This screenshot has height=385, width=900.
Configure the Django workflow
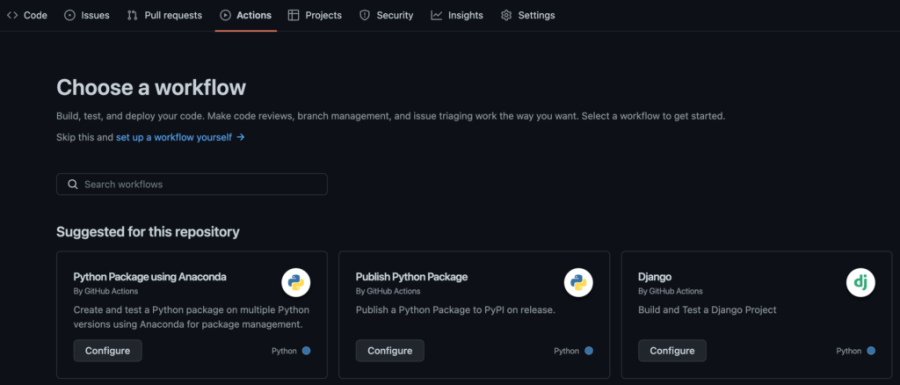[x=672, y=351]
